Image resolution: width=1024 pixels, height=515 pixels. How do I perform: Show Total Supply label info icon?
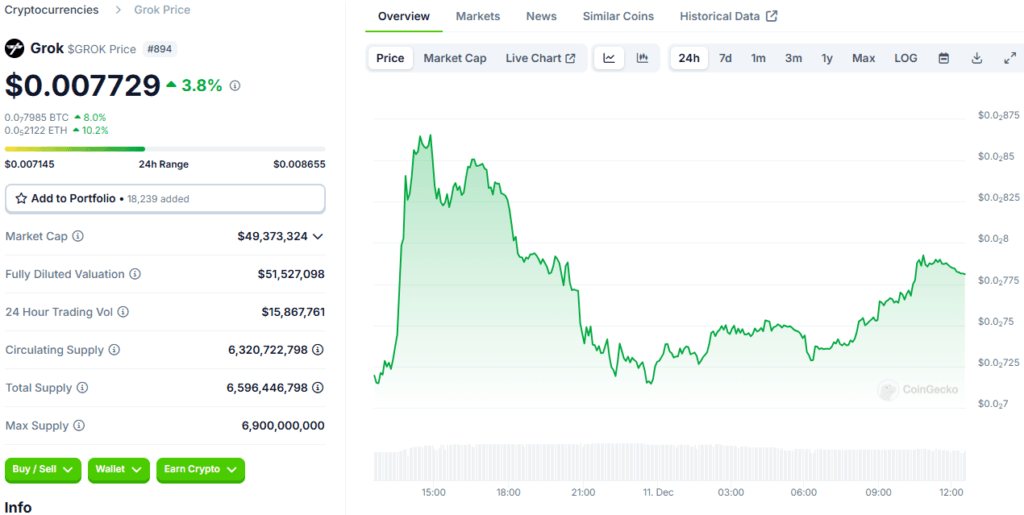click(x=82, y=388)
